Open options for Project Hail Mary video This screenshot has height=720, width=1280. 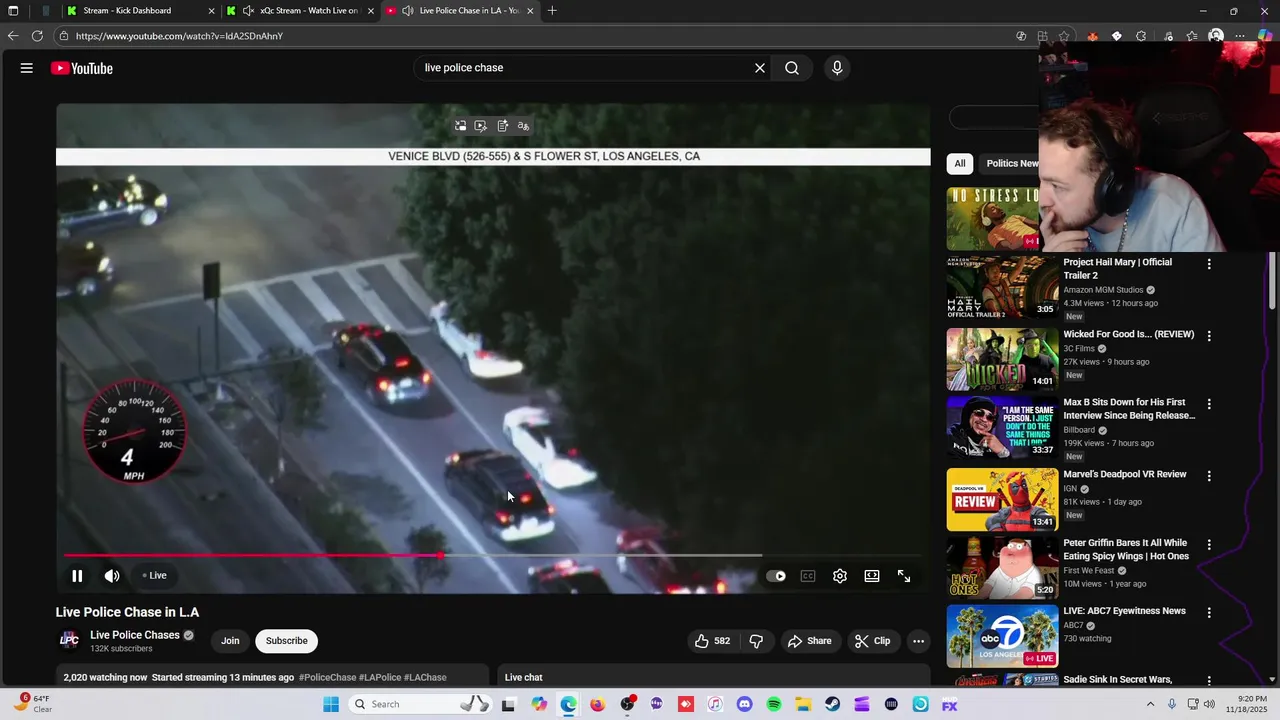tap(1209, 265)
